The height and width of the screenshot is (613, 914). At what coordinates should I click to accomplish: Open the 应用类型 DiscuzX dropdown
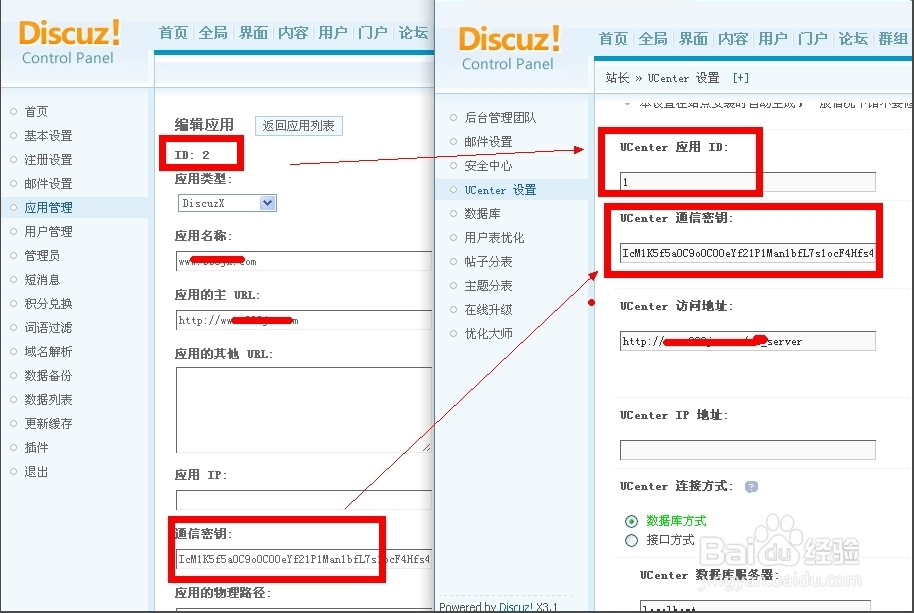(x=227, y=203)
